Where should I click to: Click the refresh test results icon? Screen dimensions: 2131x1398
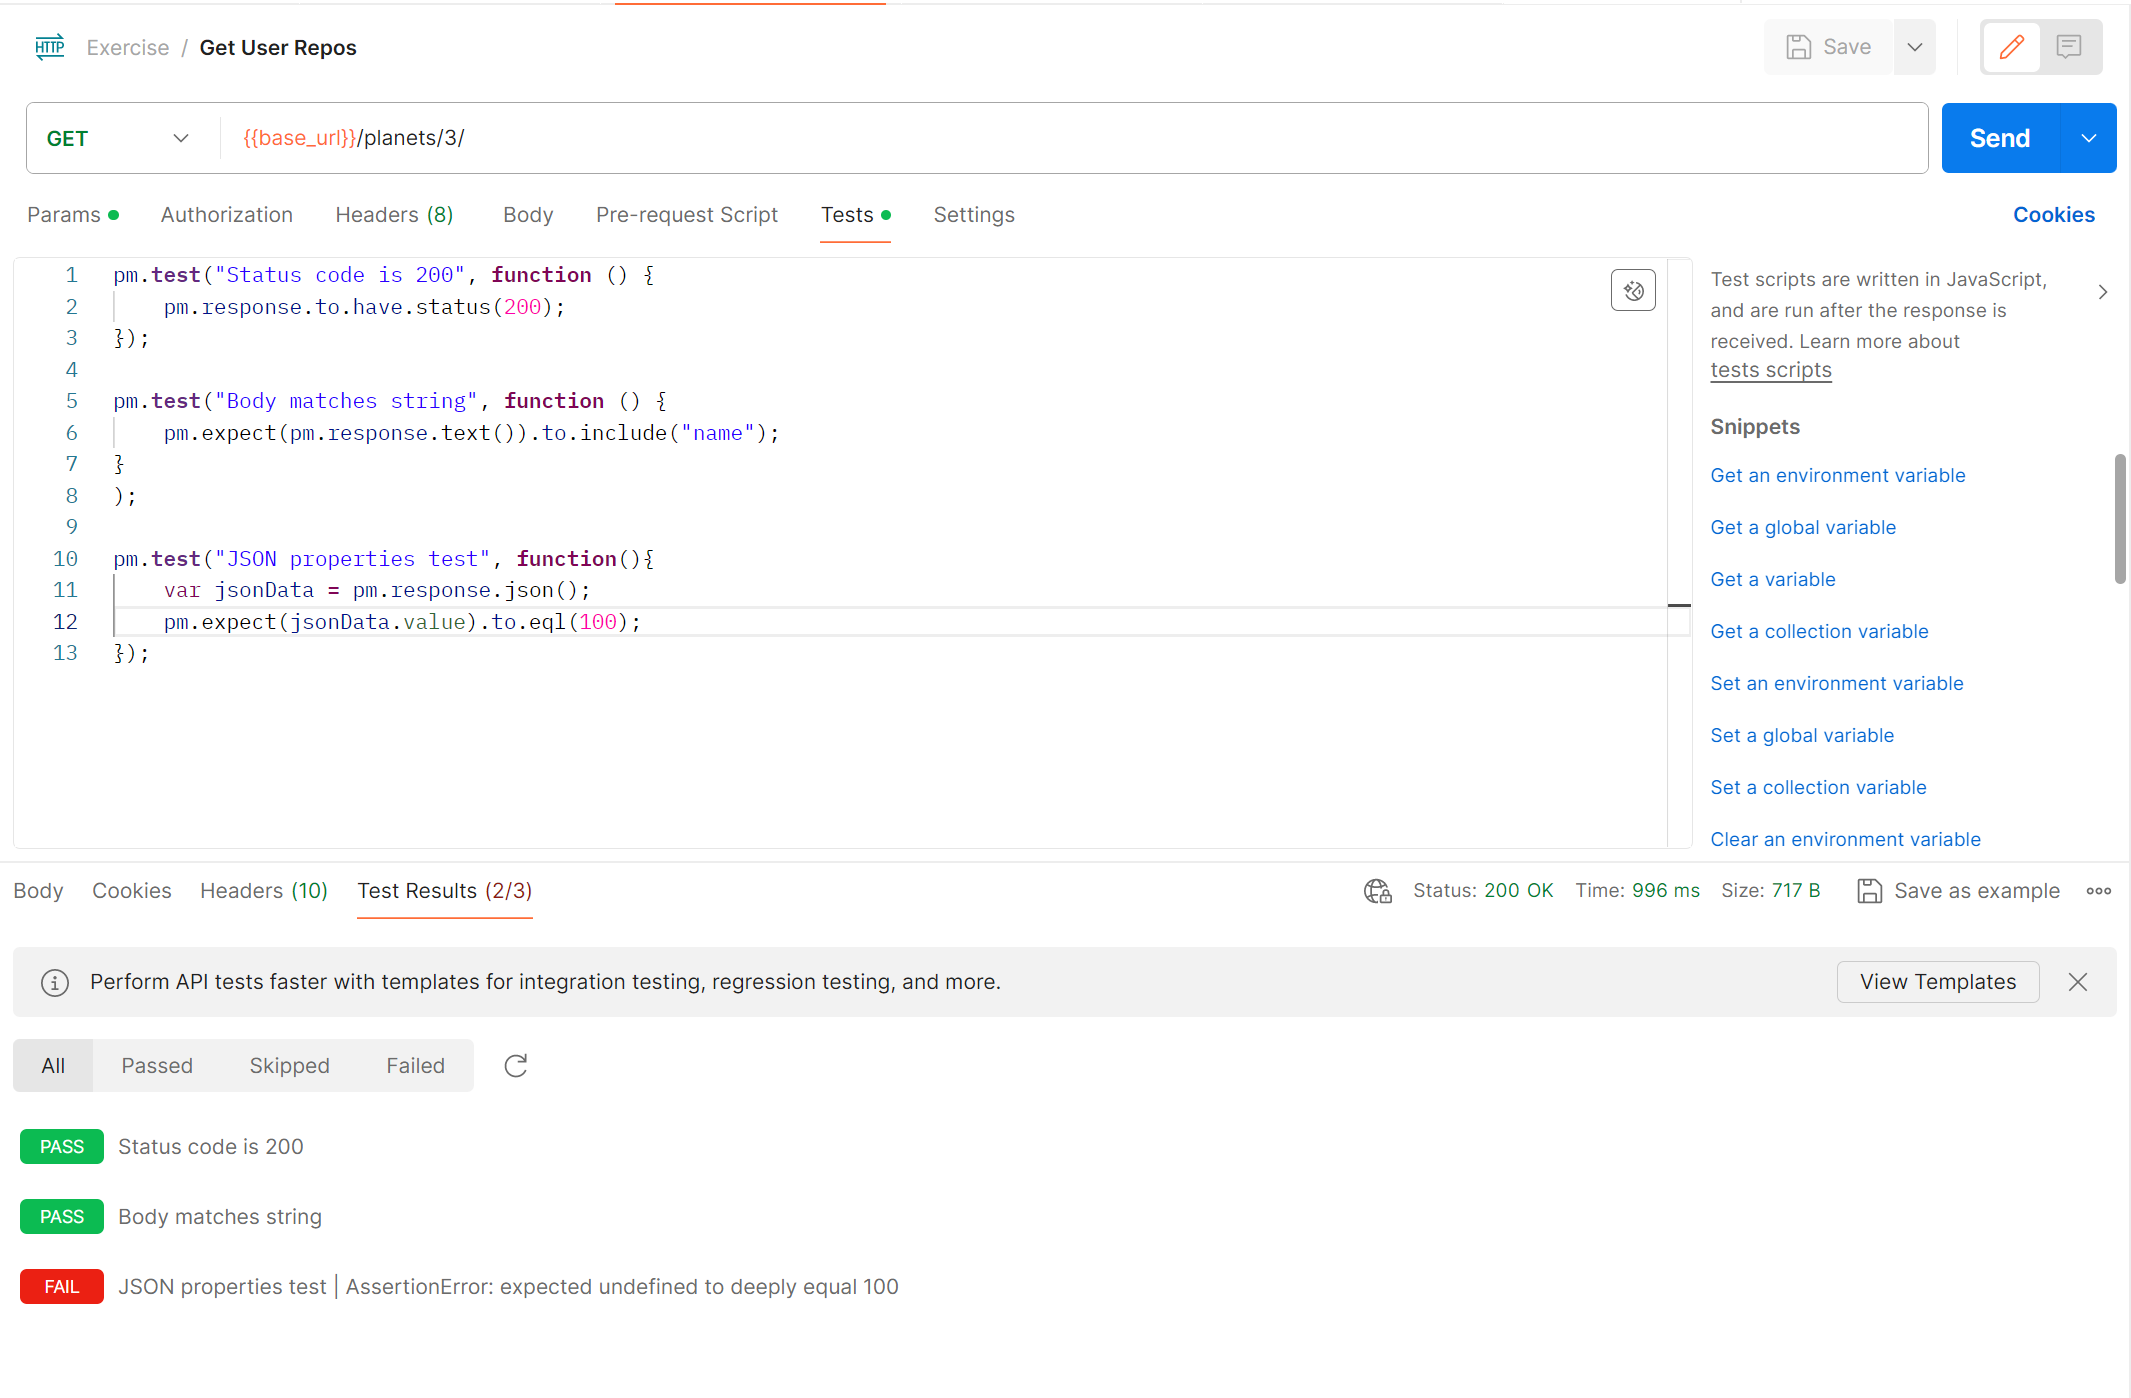[x=515, y=1066]
